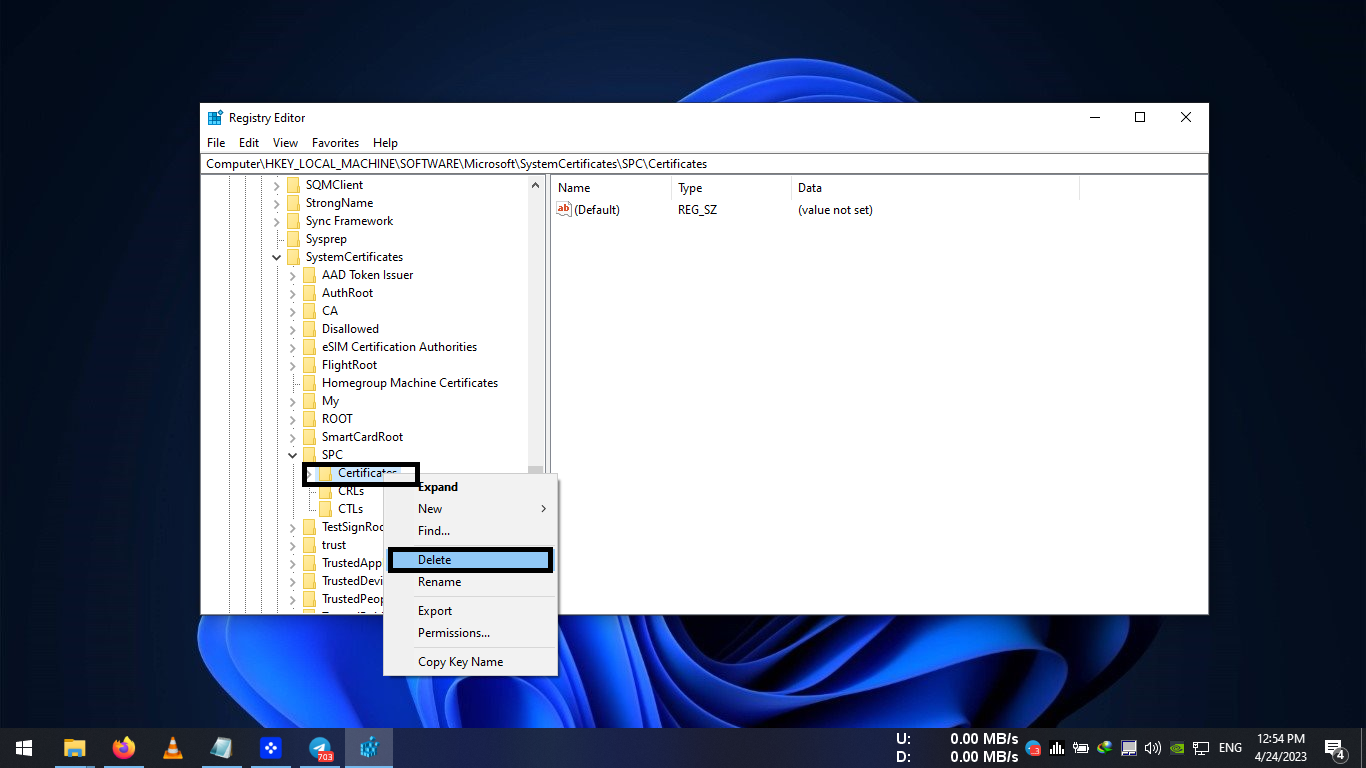Open the battery status tray icon
Screen dimensions: 1366x768
point(1081,747)
